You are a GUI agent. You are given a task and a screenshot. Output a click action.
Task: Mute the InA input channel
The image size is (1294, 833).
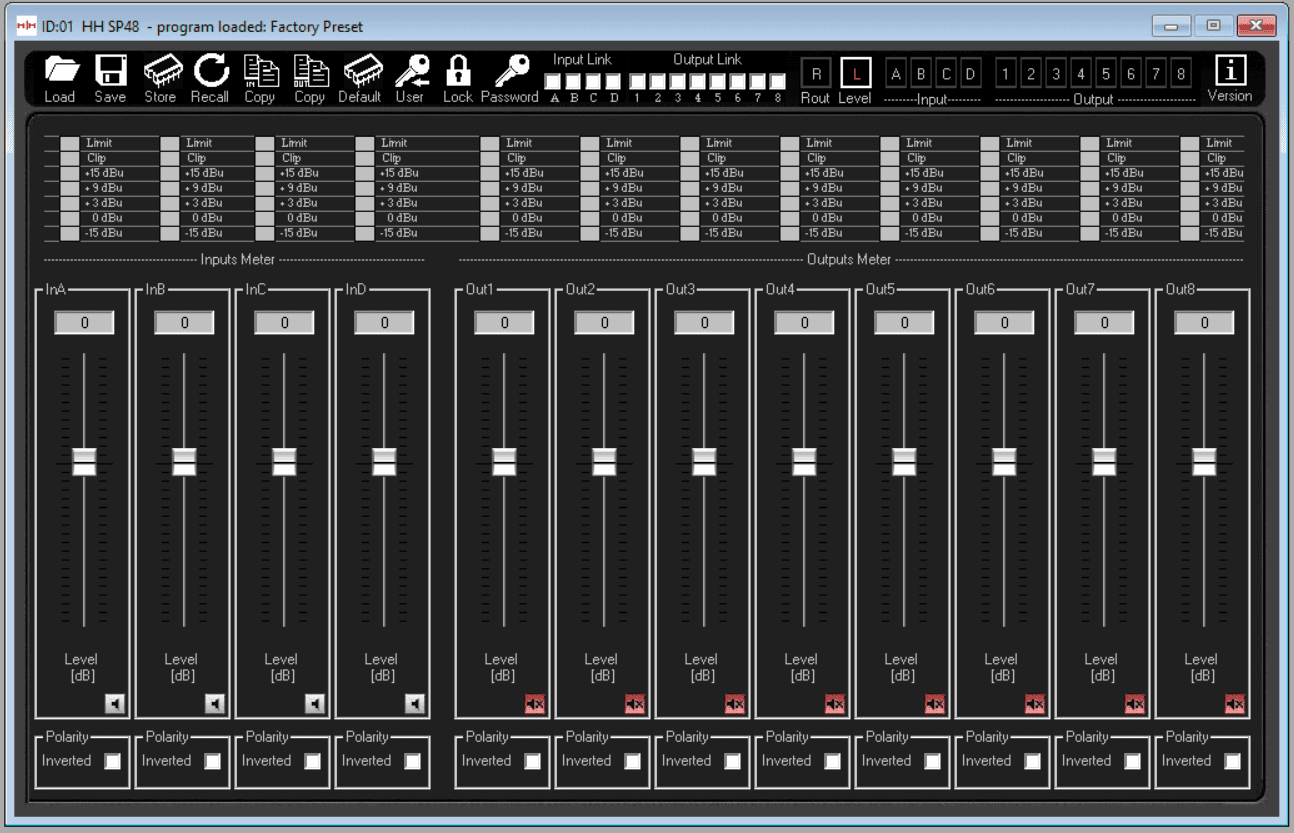(x=115, y=704)
